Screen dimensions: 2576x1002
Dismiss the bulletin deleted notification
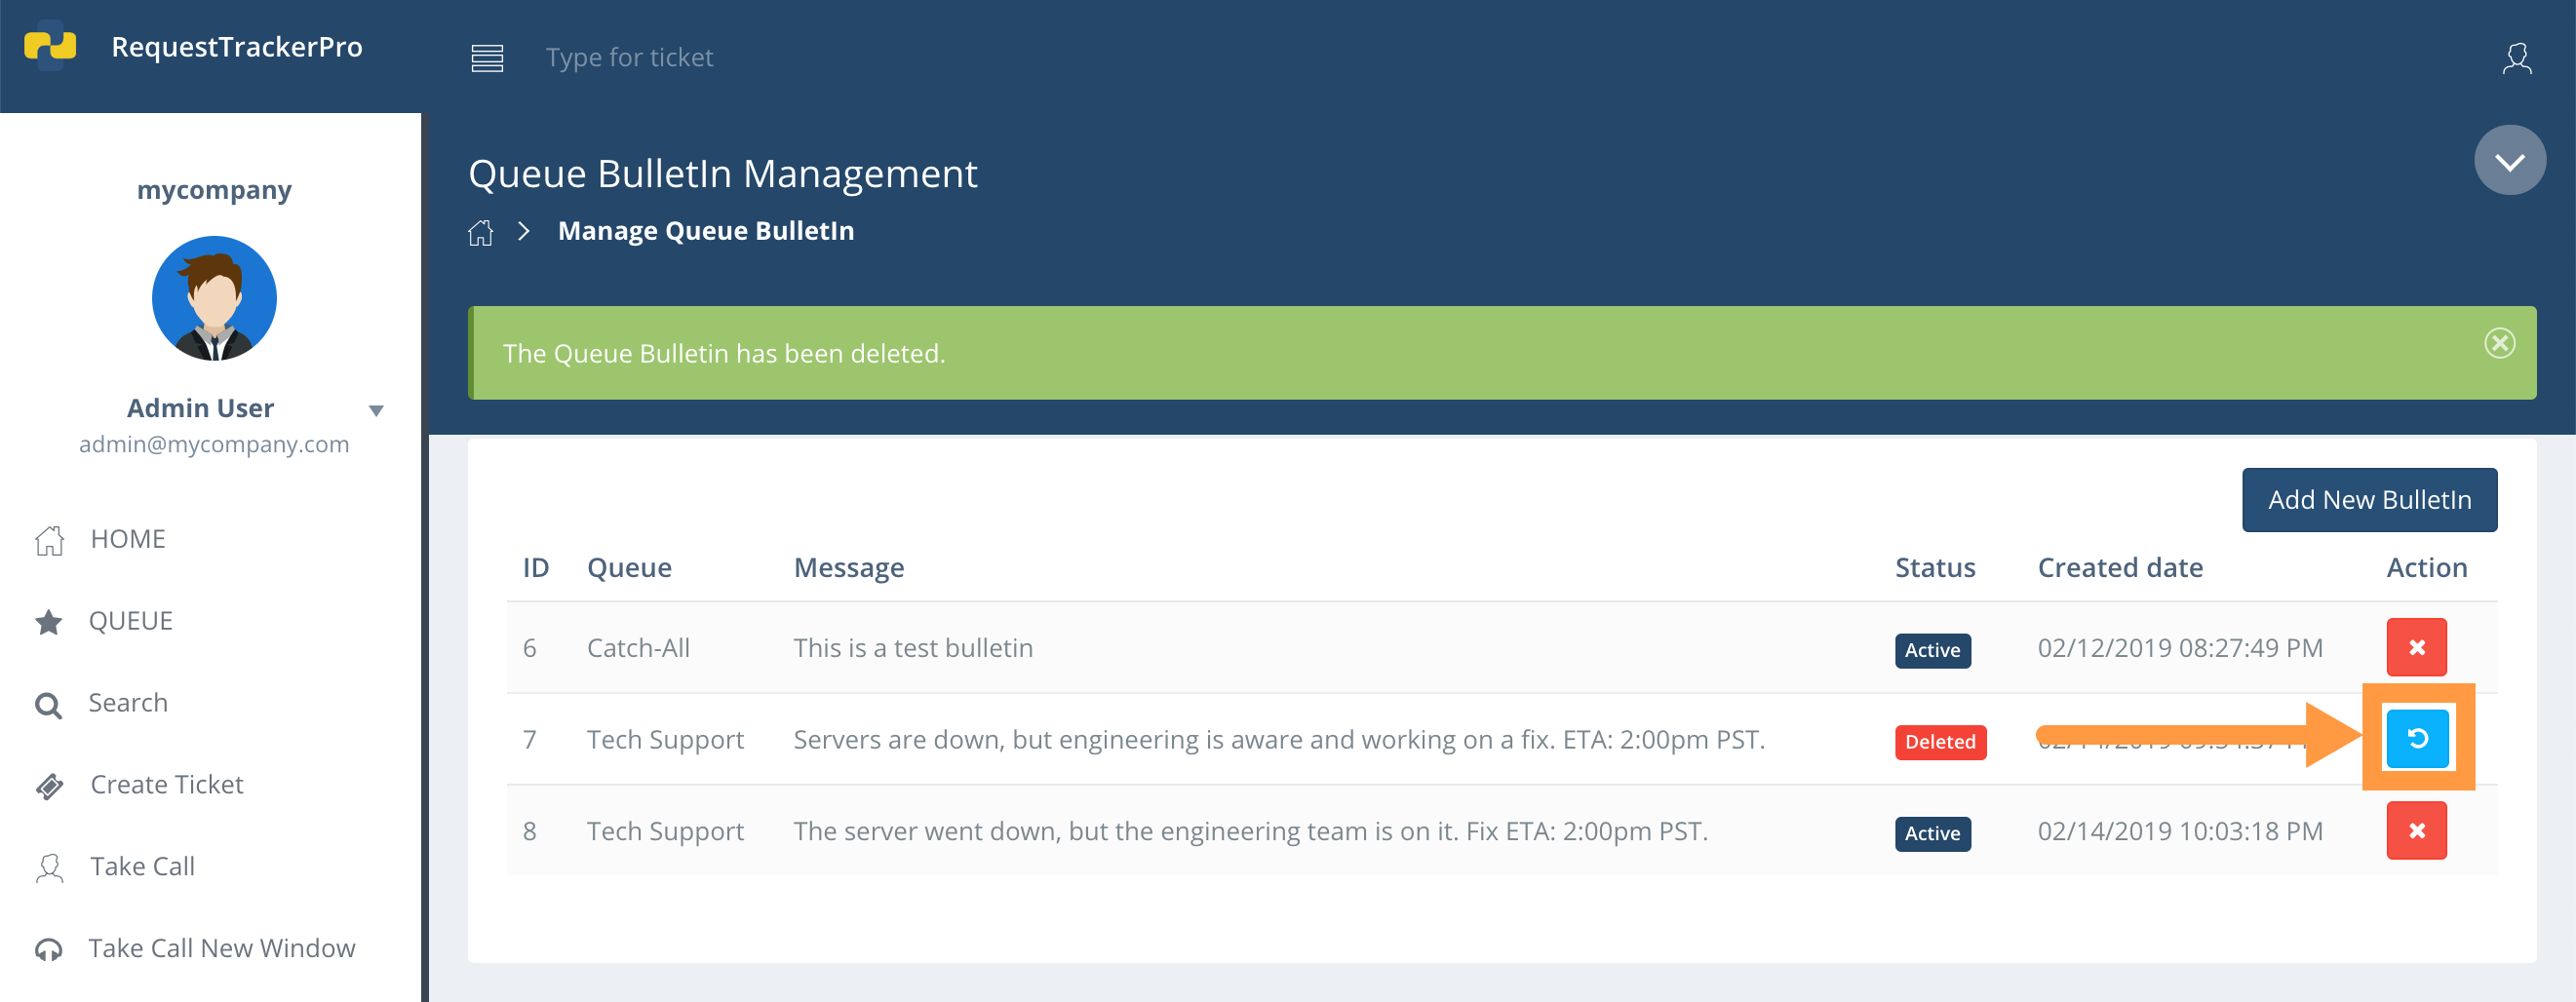(2499, 343)
